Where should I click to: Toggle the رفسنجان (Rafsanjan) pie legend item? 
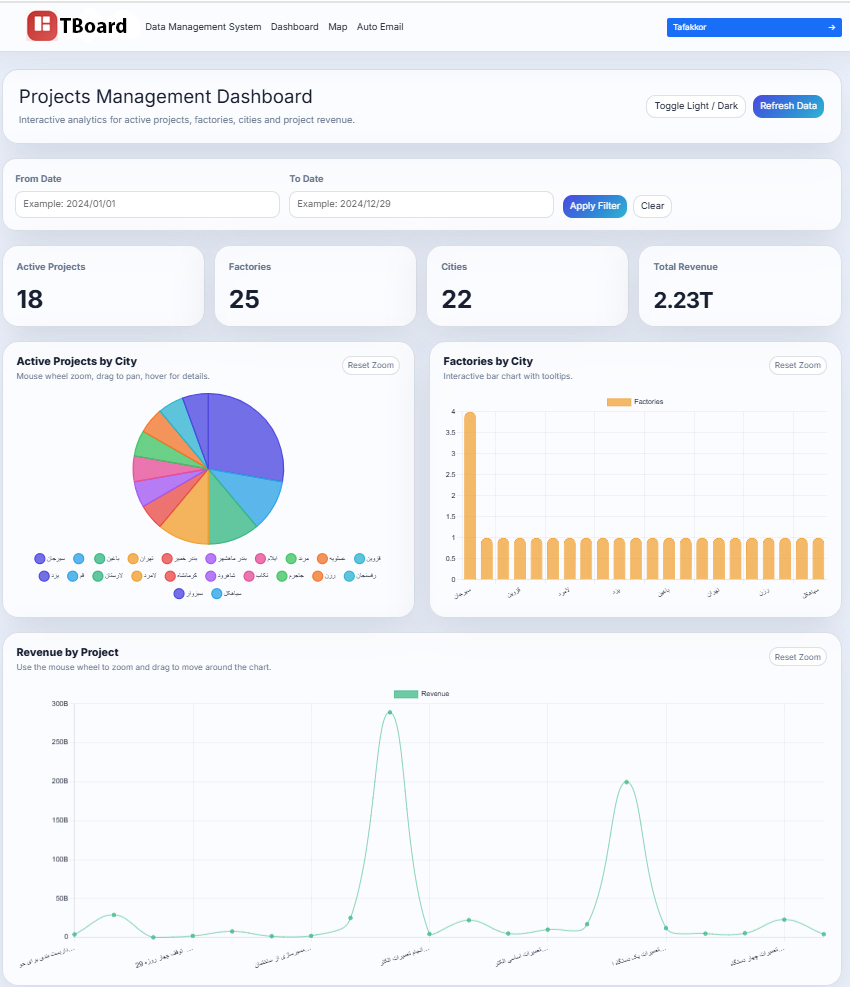pos(360,576)
